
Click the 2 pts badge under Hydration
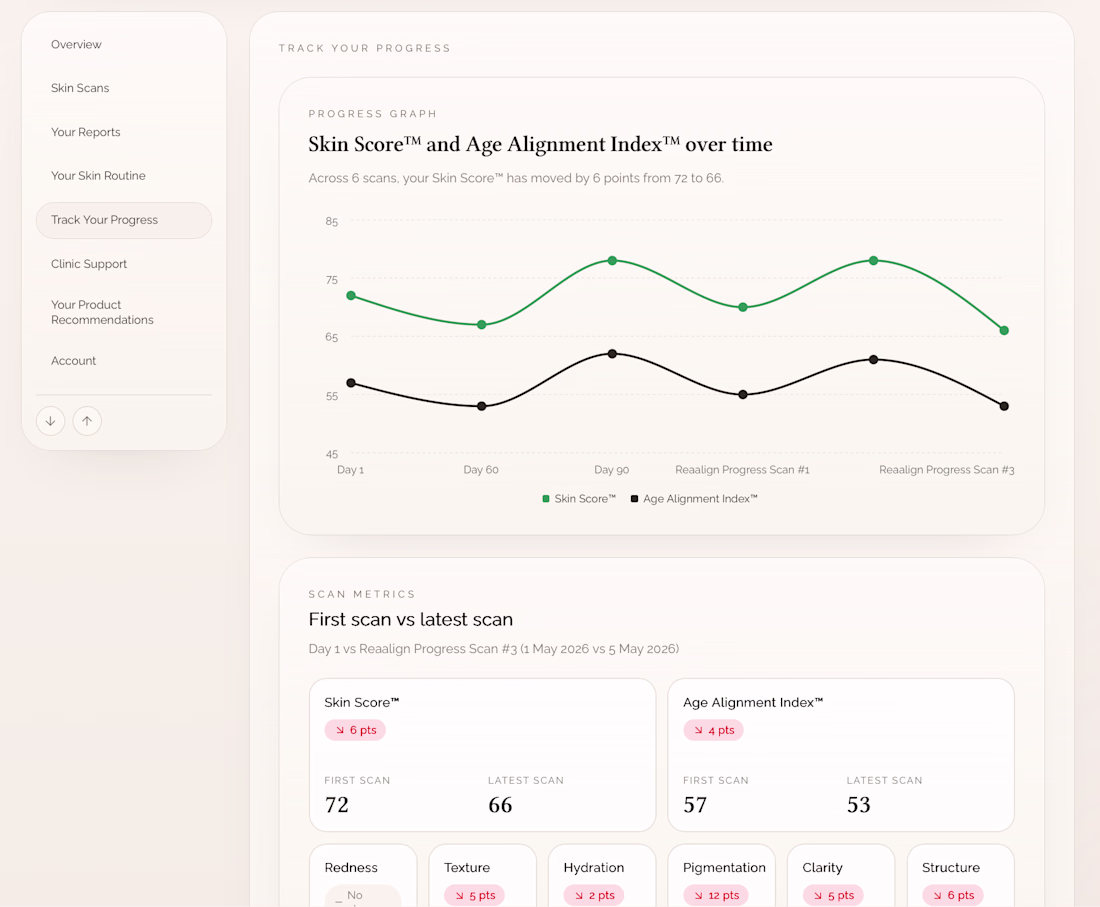pyautogui.click(x=593, y=895)
